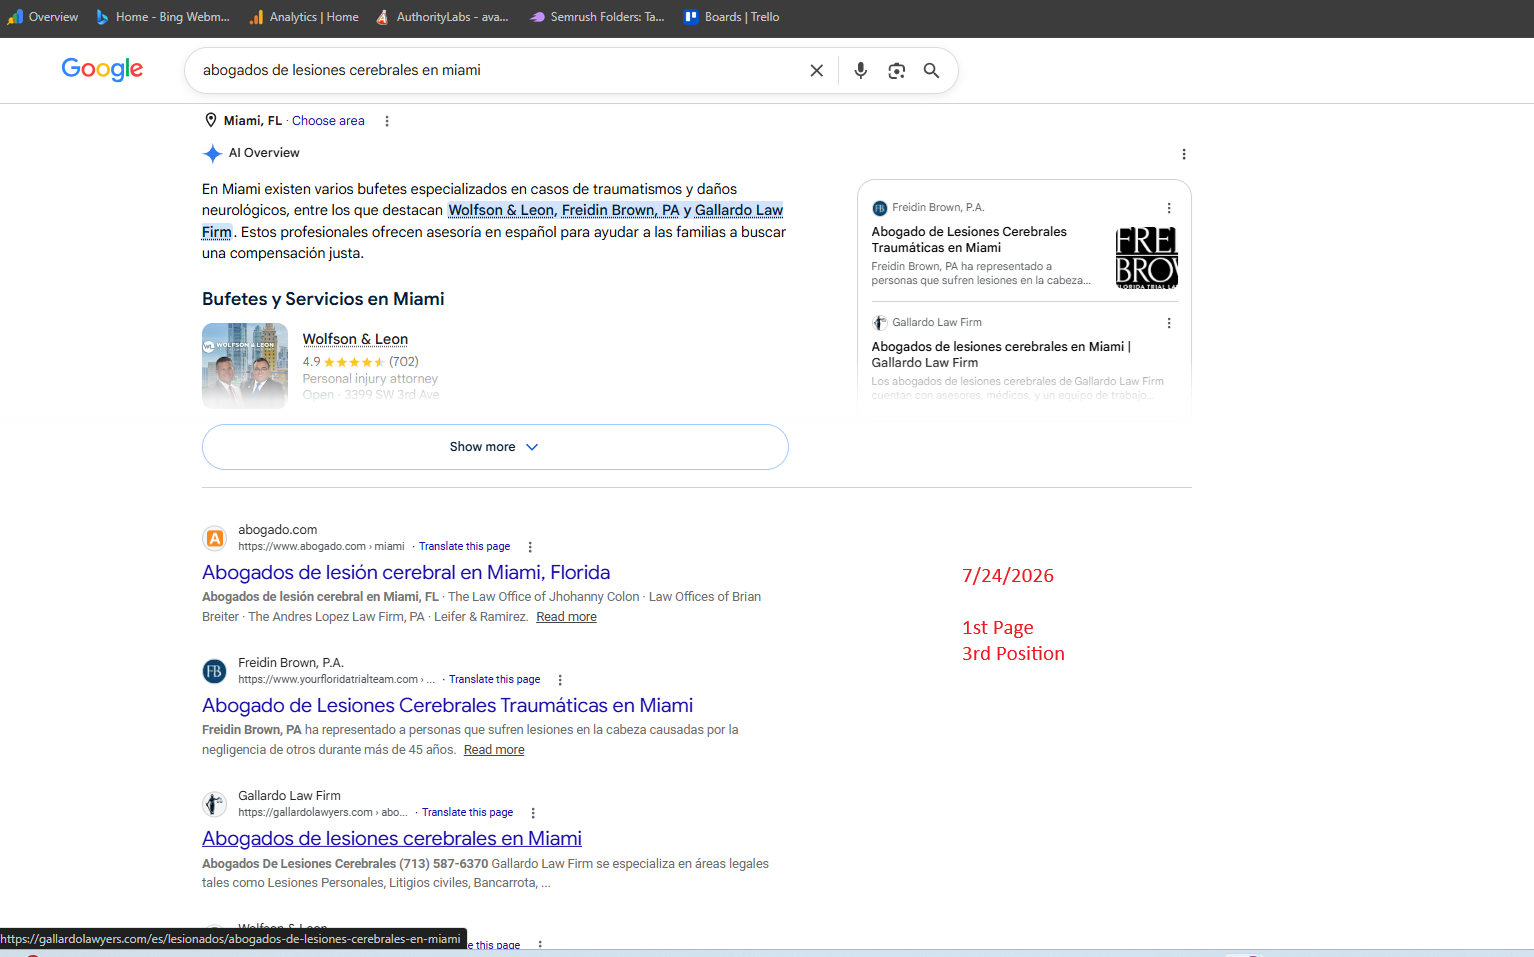
Task: Click the Choose area link
Action: coord(328,121)
